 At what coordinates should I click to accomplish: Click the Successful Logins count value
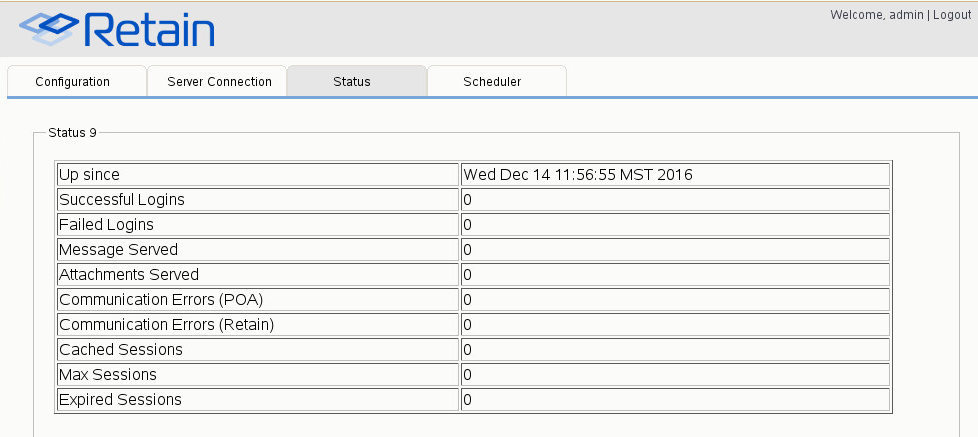(x=467, y=200)
